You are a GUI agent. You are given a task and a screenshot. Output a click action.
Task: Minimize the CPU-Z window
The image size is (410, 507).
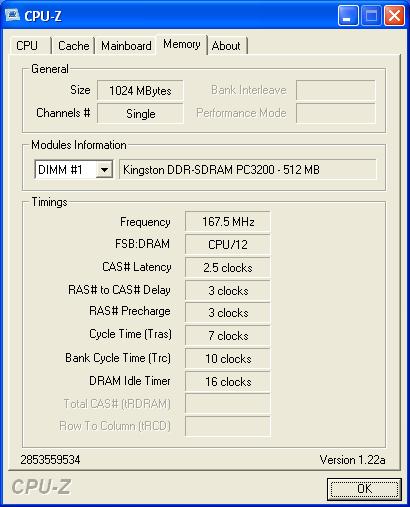click(x=348, y=16)
